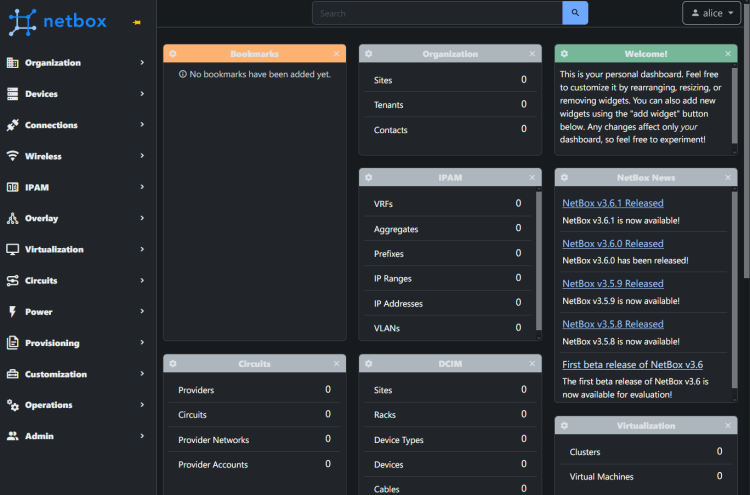Screen dimensions: 750x495
Task: Close the Bookmarks widget
Action: tap(336, 54)
